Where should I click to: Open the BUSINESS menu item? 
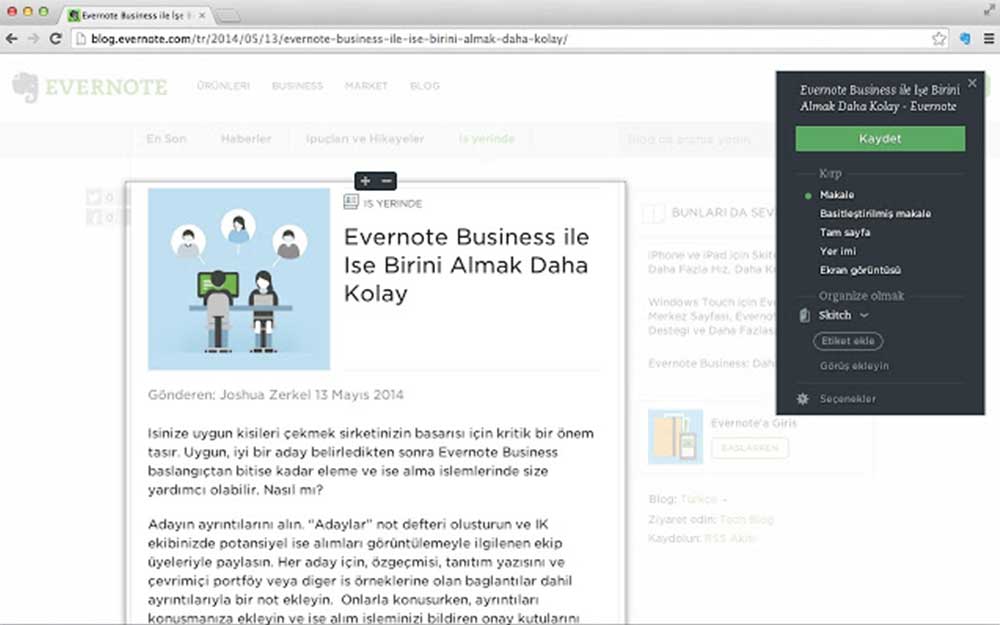(x=297, y=85)
